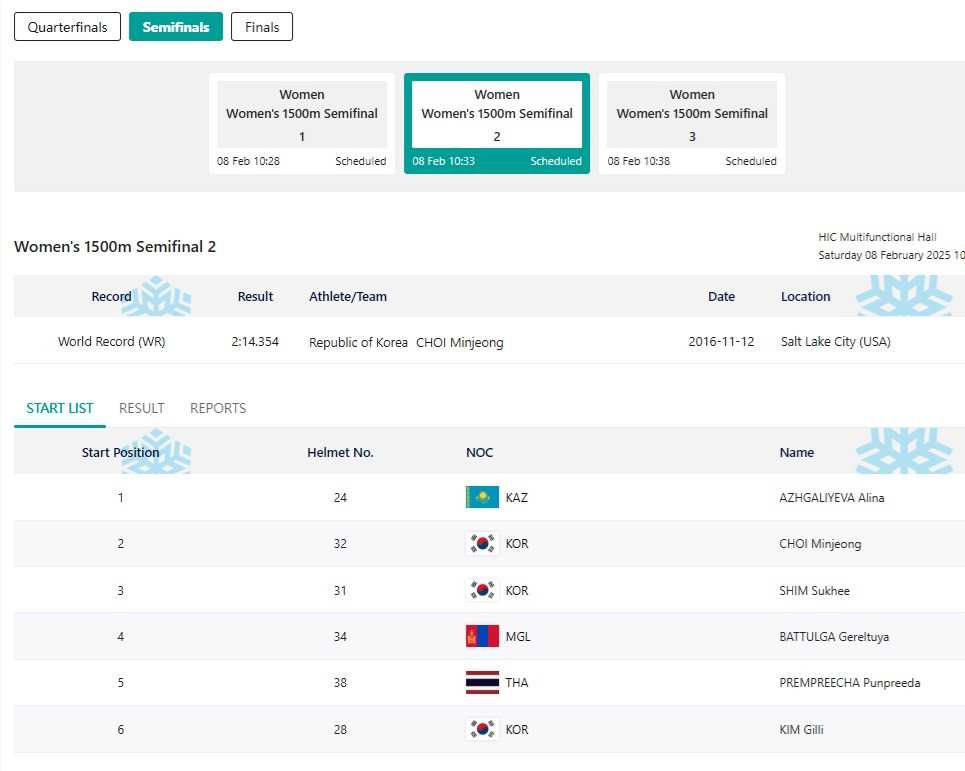Click helmet number 32
The height and width of the screenshot is (771, 965).
pos(340,543)
